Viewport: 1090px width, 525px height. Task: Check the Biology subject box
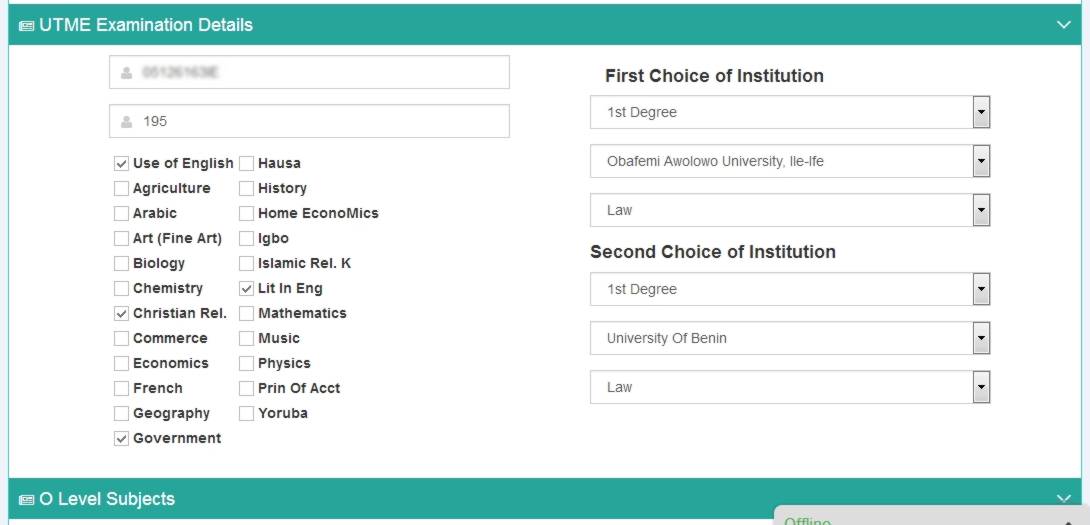[x=122, y=264]
